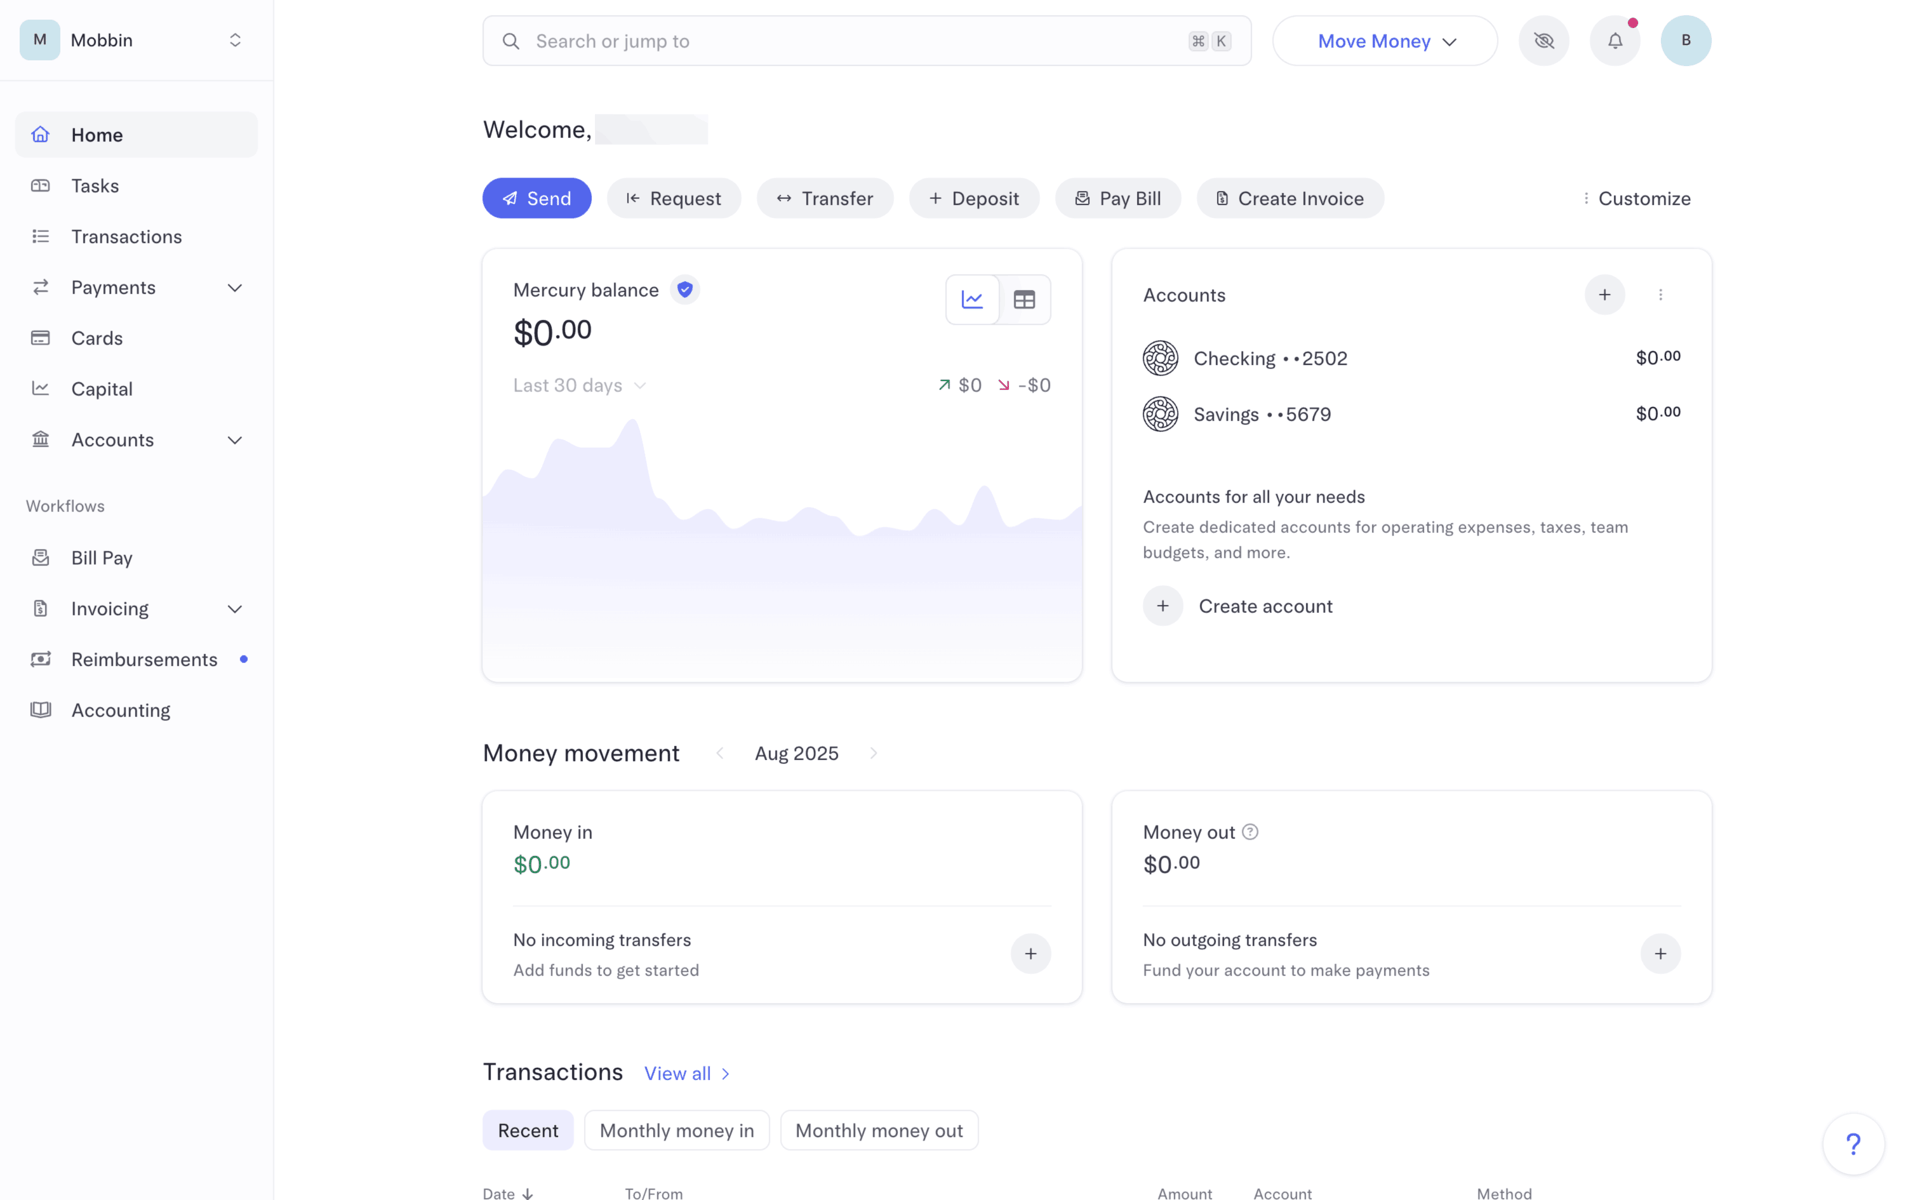Click the Accounts bank sidebar icon
This screenshot has height=1200, width=1920.
(x=40, y=440)
